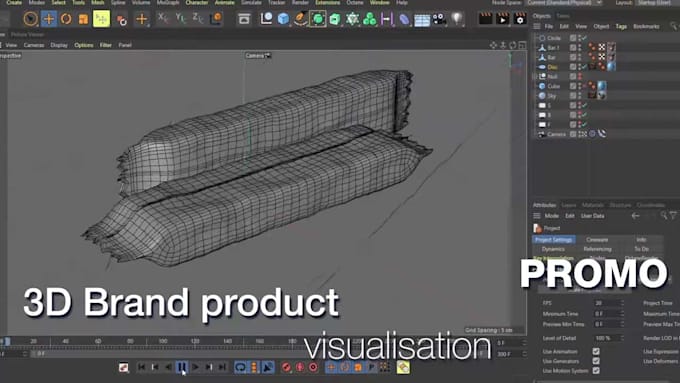Toggle Z axis lock
The width and height of the screenshot is (680, 383).
(x=198, y=18)
